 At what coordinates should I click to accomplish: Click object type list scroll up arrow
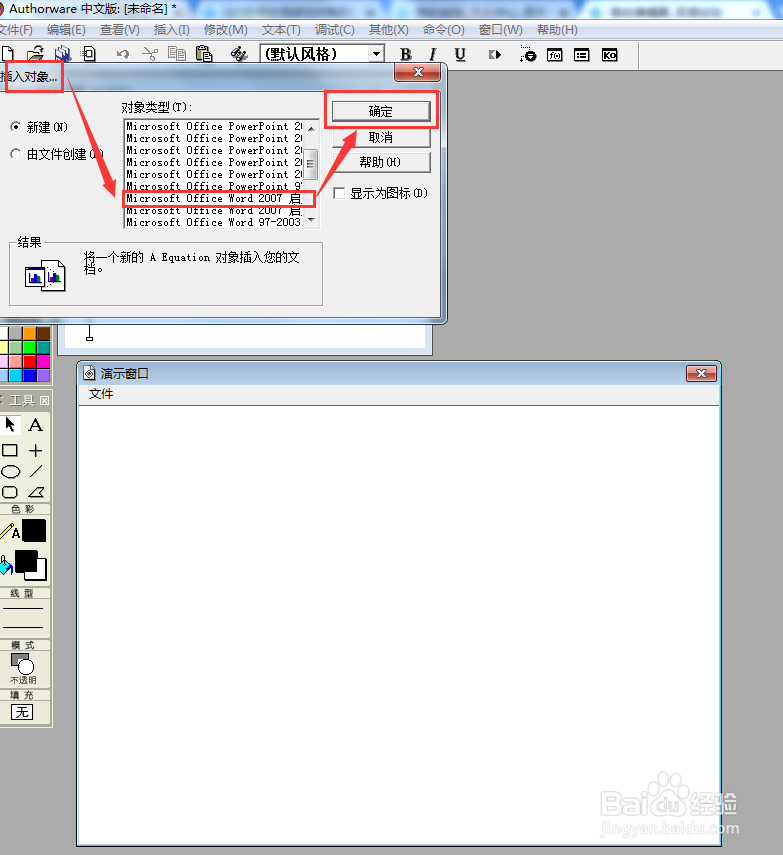pos(311,128)
